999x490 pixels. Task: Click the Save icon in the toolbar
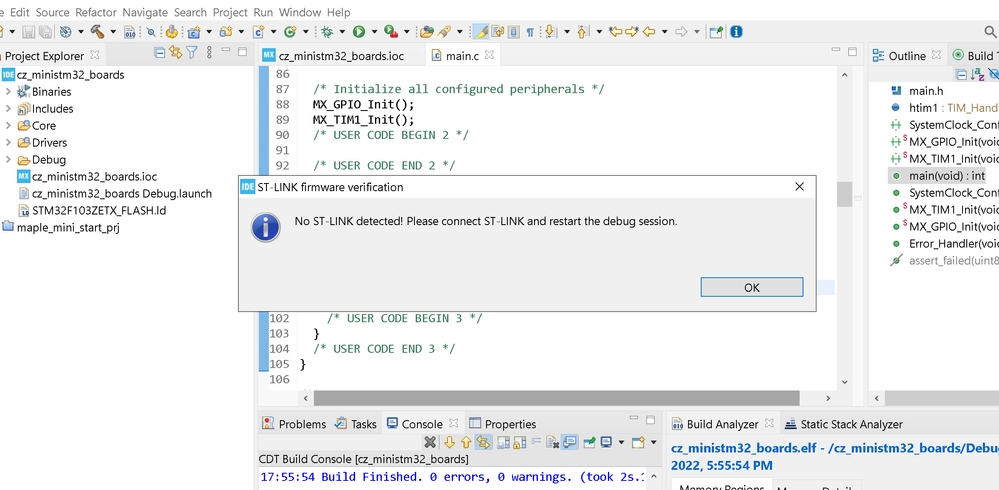29,31
